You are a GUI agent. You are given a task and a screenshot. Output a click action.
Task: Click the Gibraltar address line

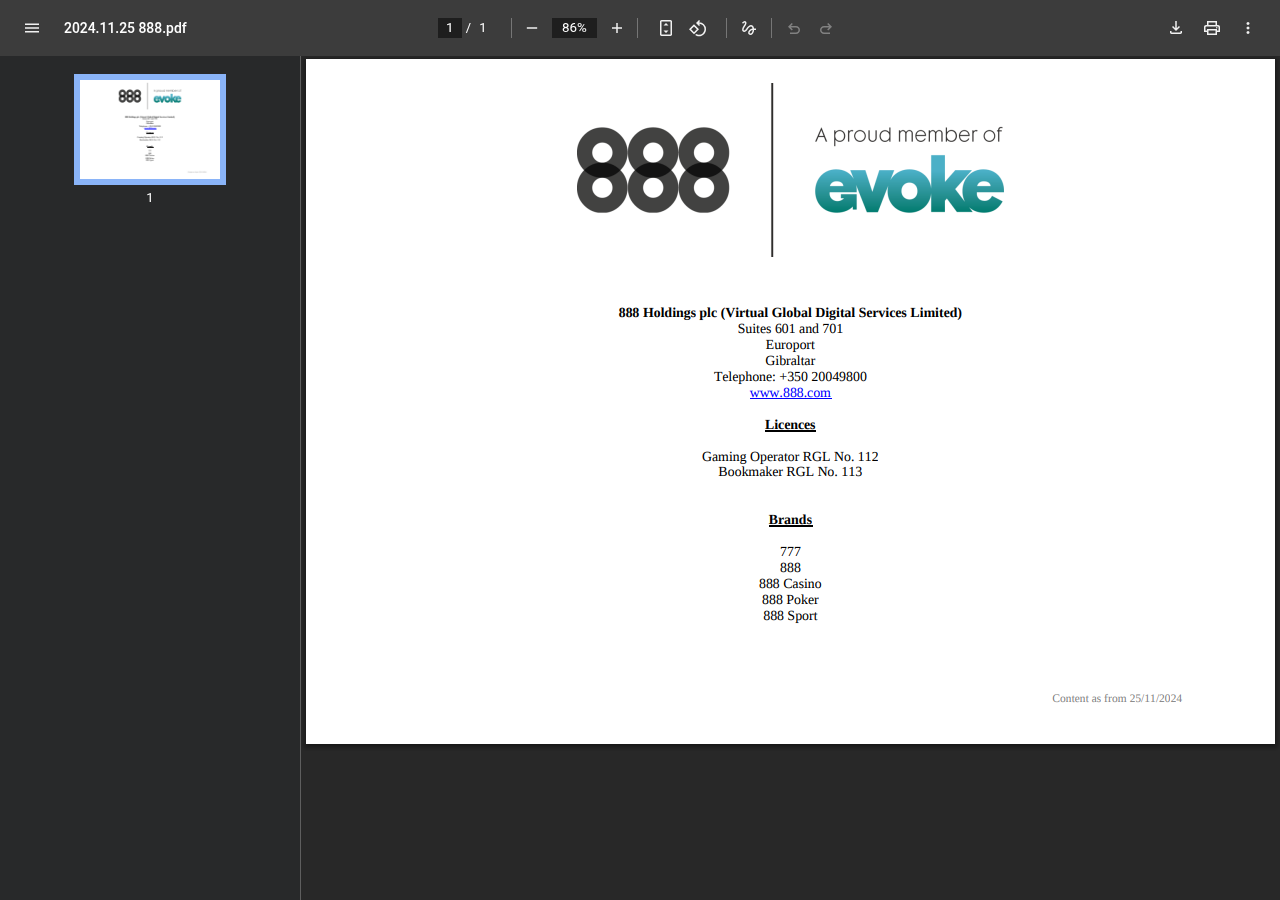(x=790, y=361)
